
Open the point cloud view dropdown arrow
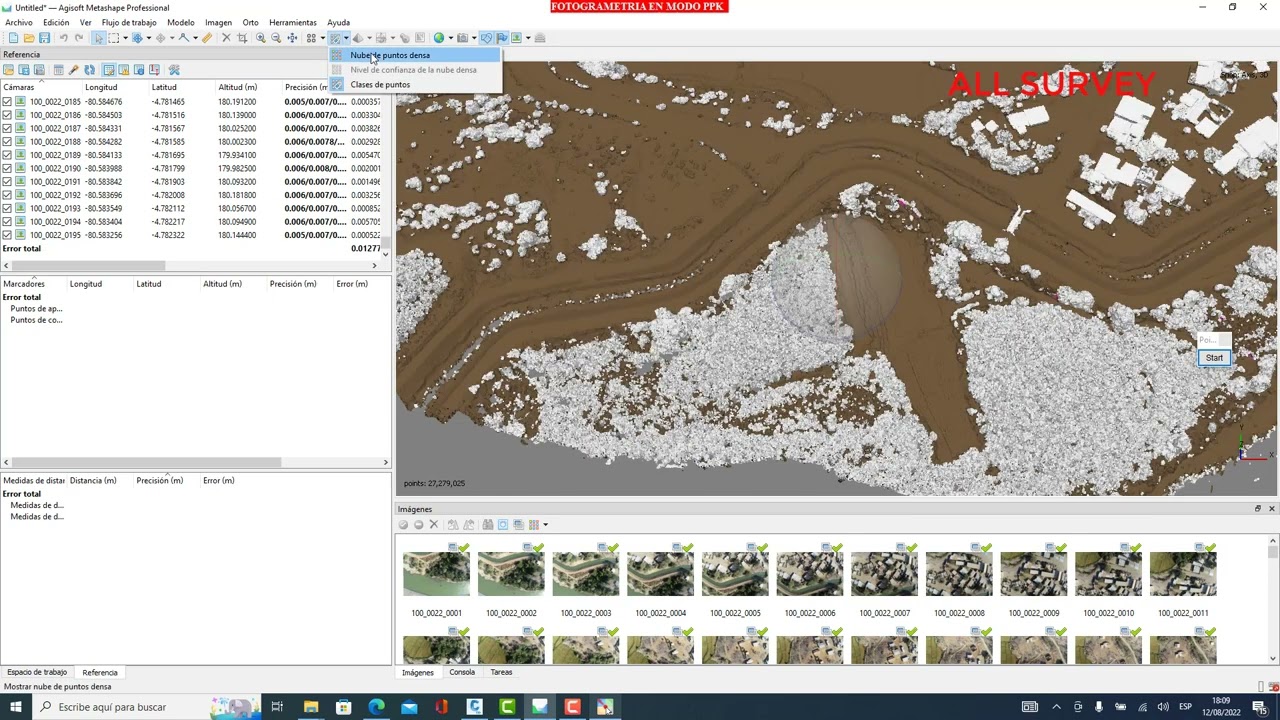point(323,38)
